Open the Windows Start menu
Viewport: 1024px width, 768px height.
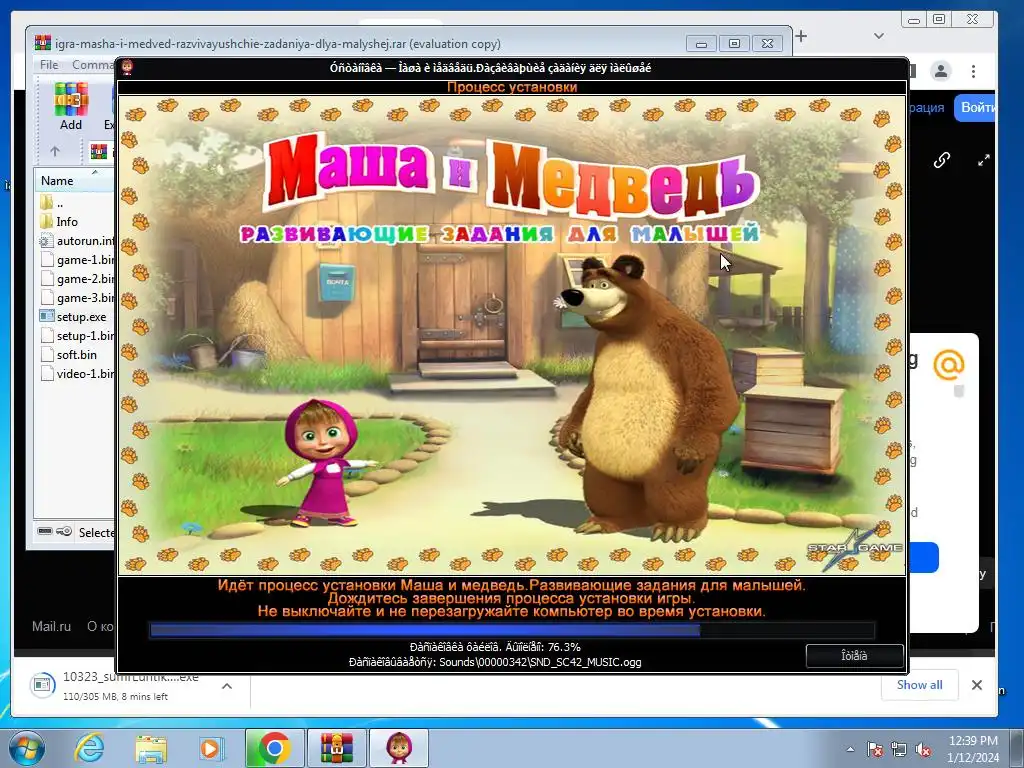[x=27, y=748]
